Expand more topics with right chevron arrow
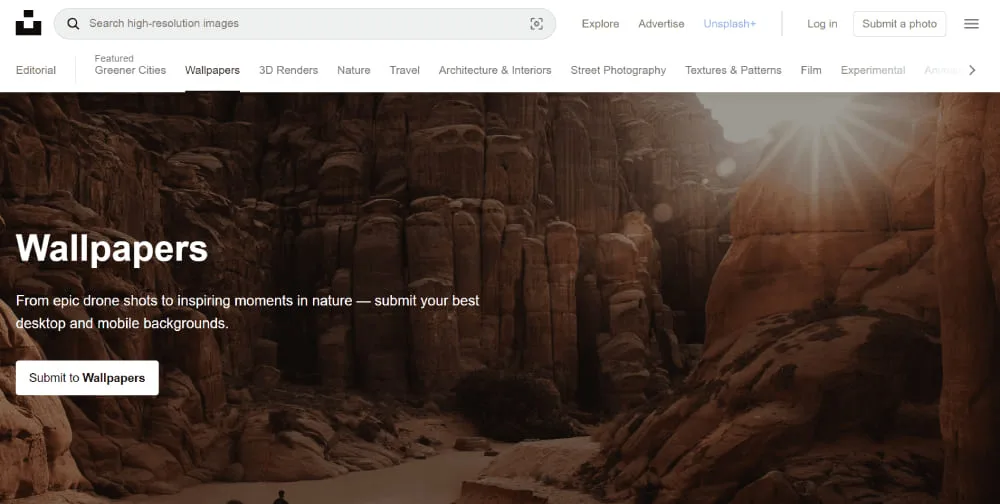Screen dimensions: 1000x504 (x=972, y=70)
